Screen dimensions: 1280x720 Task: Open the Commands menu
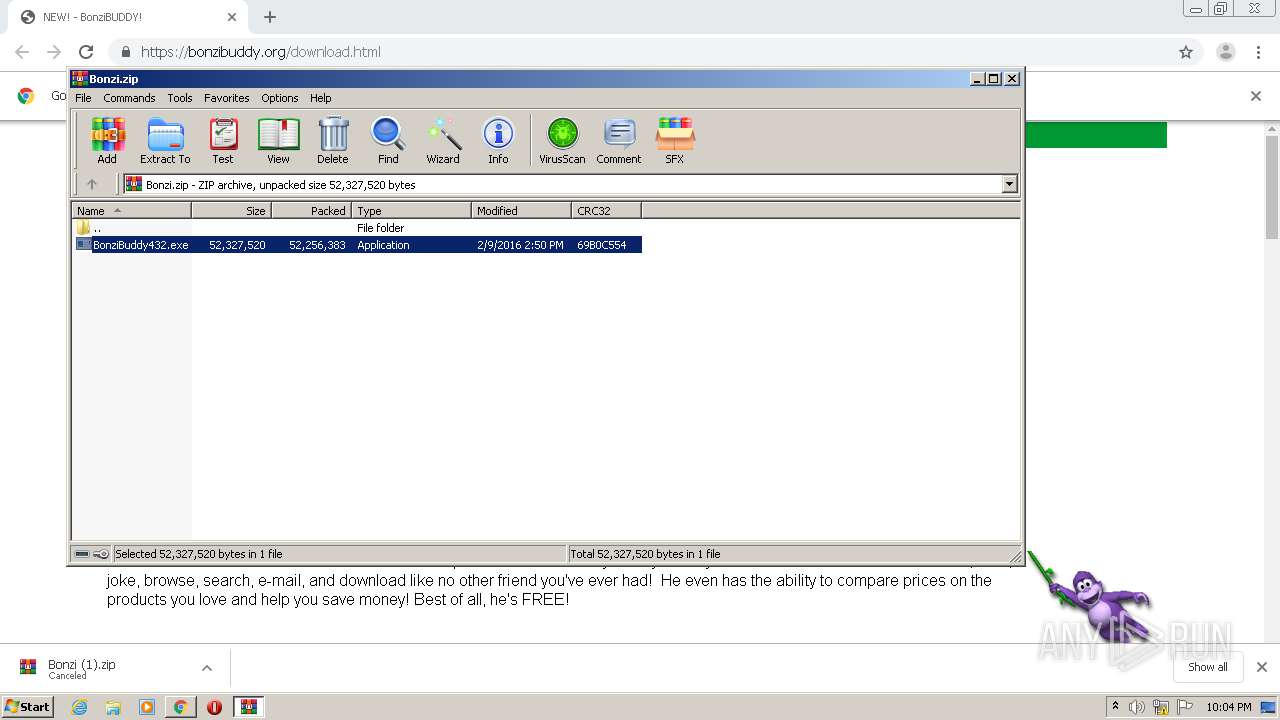pos(129,98)
